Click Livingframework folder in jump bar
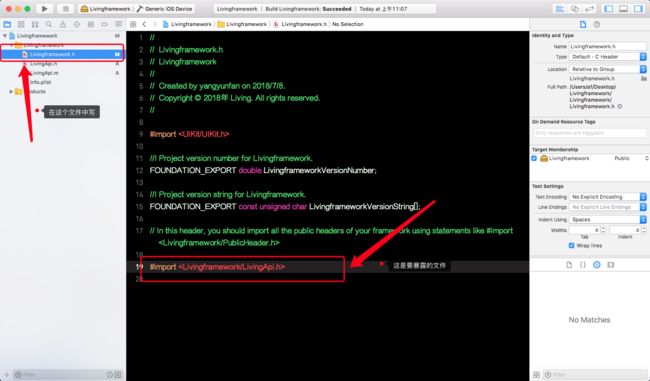The width and height of the screenshot is (650, 381). coord(243,24)
